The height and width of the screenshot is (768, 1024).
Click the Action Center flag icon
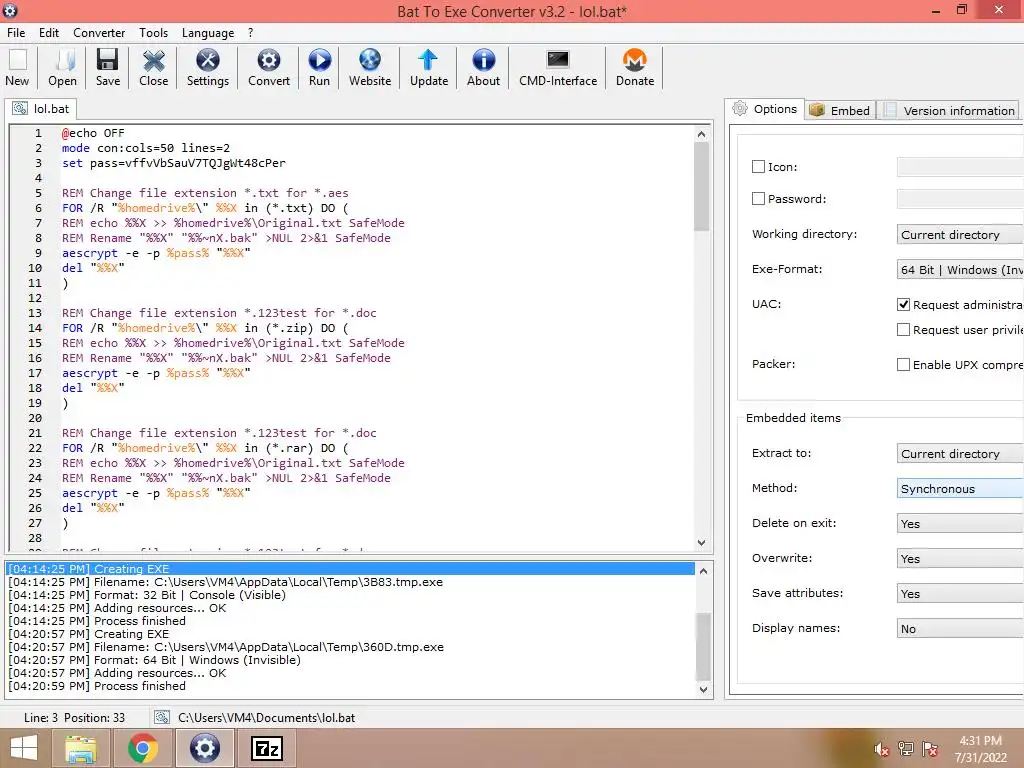(x=931, y=749)
